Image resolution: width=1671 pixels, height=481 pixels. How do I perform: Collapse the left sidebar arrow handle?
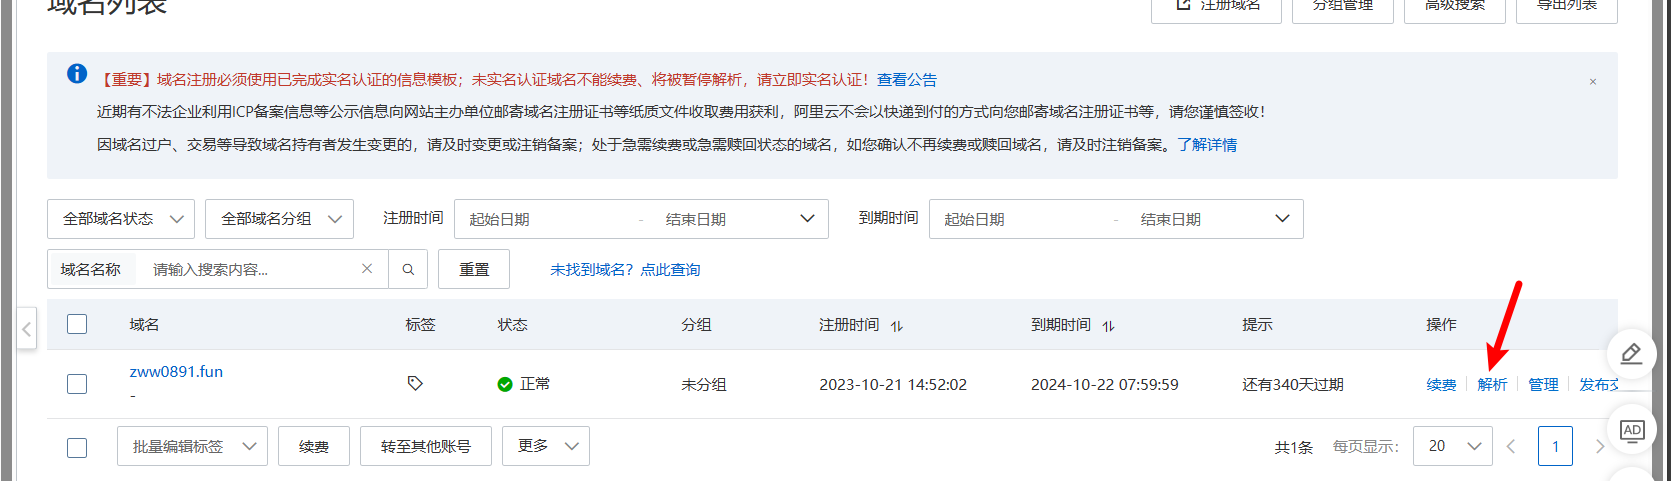click(27, 329)
